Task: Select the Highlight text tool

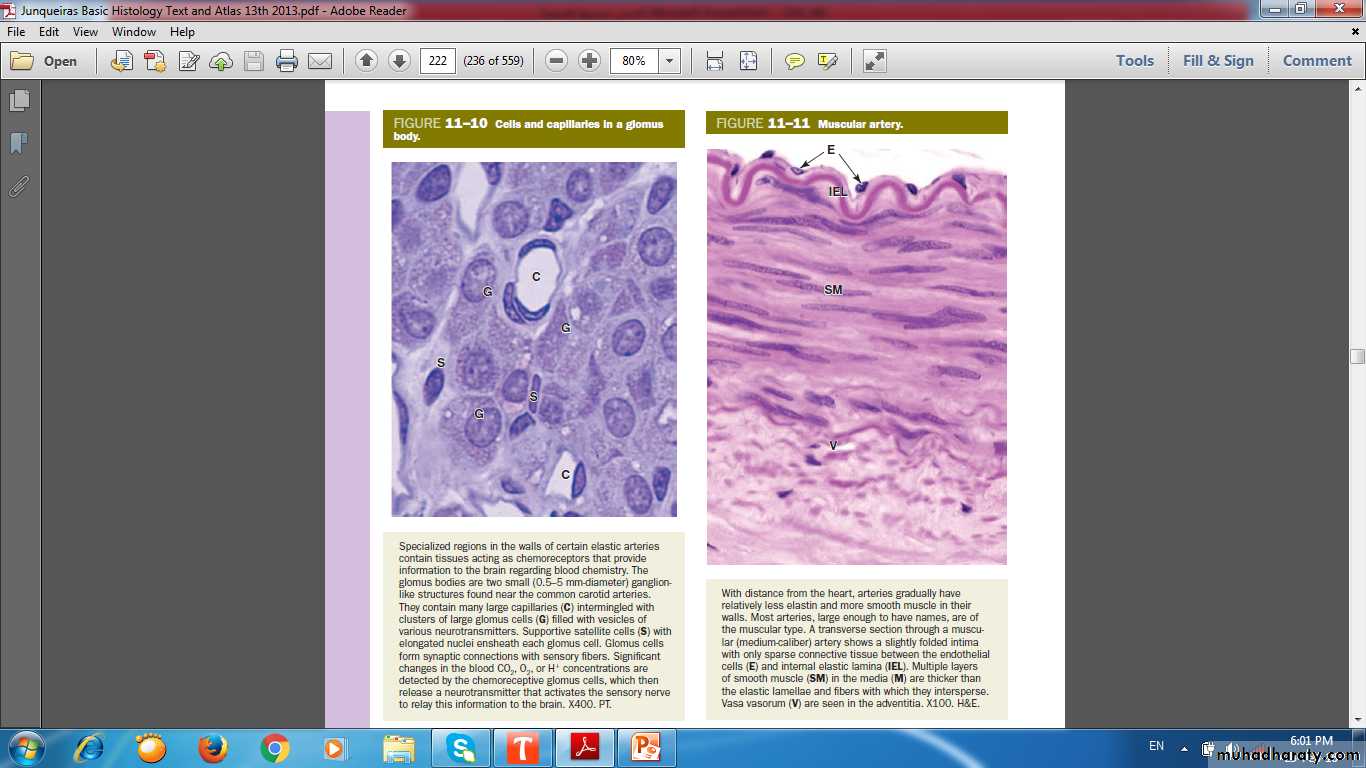Action: click(827, 61)
